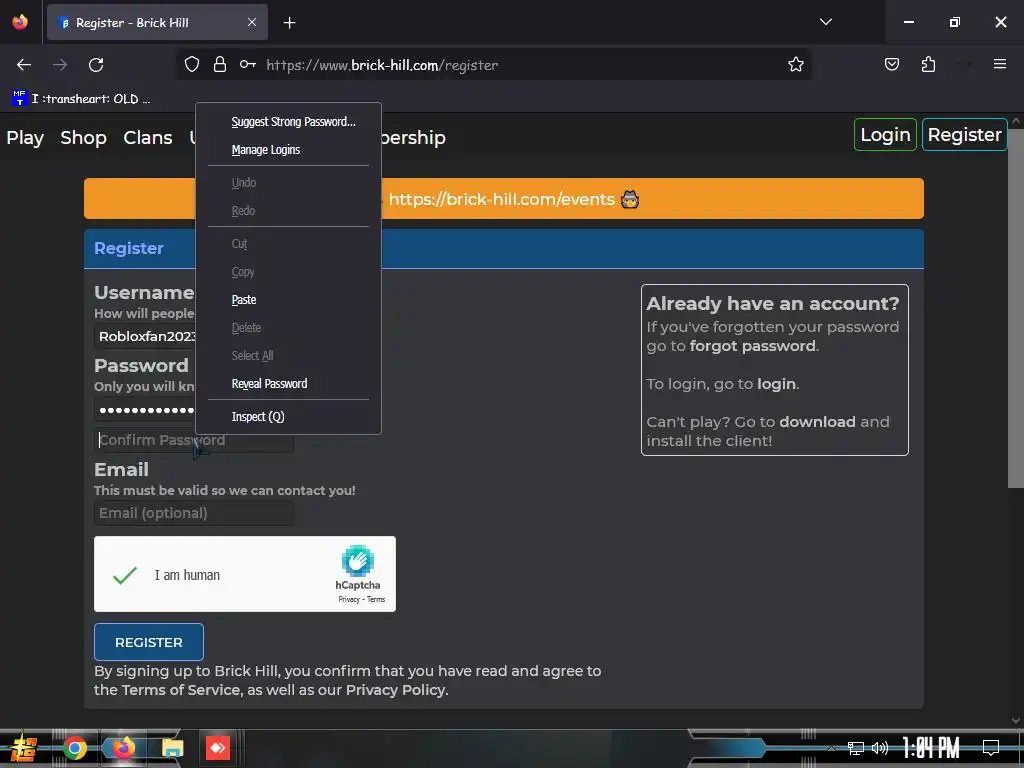Click the volume speaker tray icon
1024x768 pixels.
tap(880, 748)
